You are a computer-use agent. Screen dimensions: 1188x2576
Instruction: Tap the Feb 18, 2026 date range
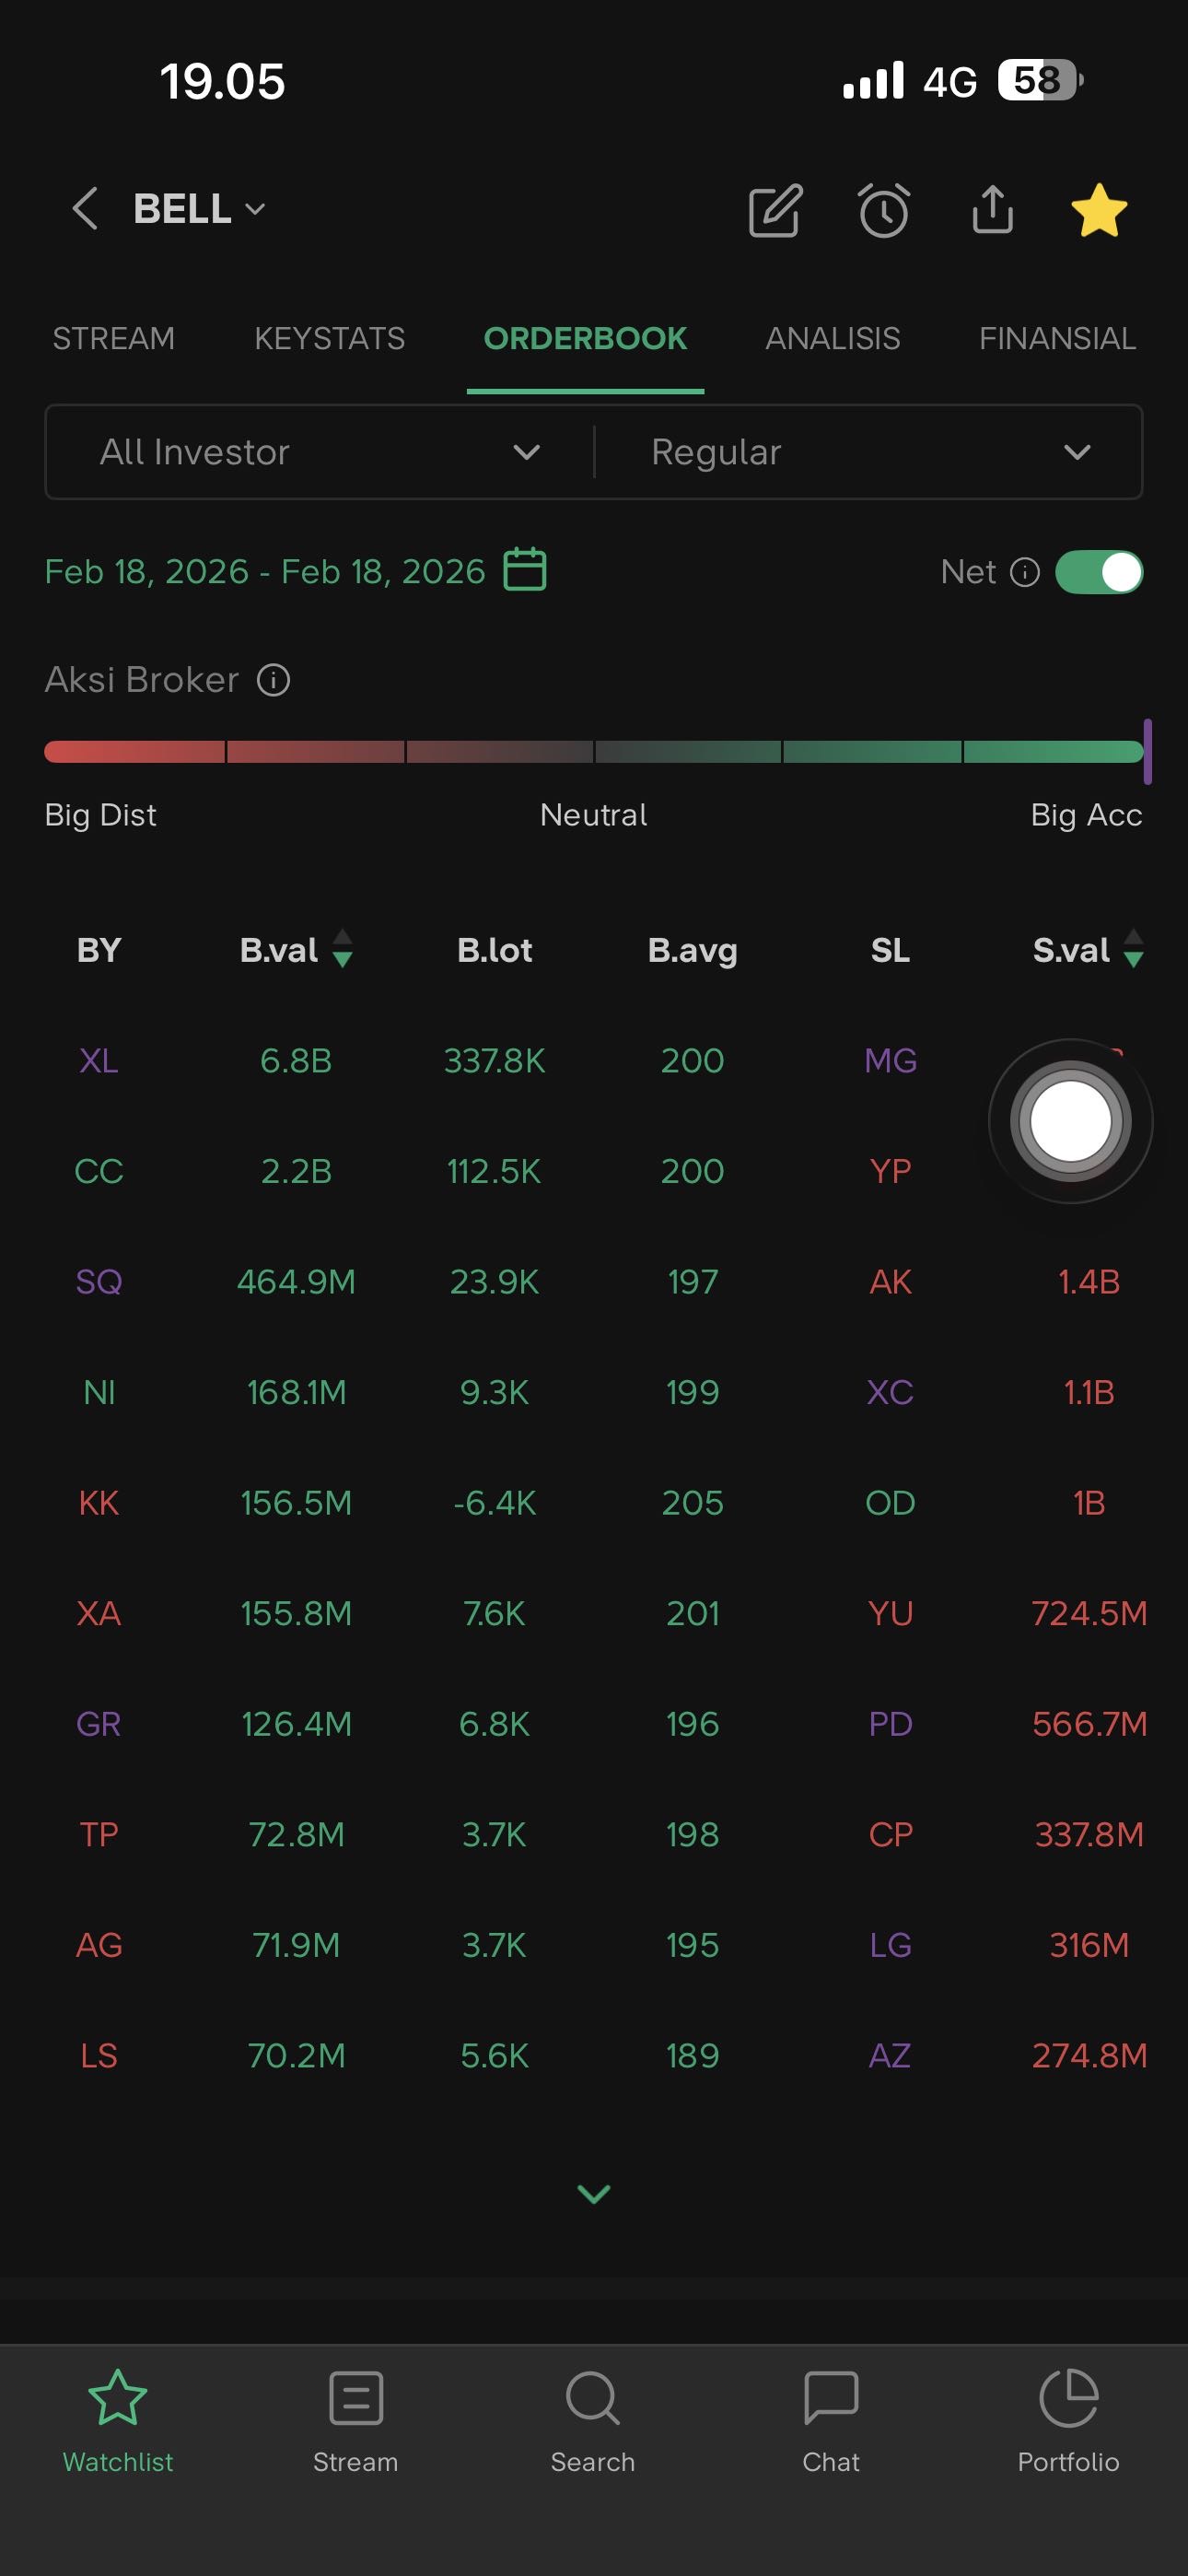[265, 571]
